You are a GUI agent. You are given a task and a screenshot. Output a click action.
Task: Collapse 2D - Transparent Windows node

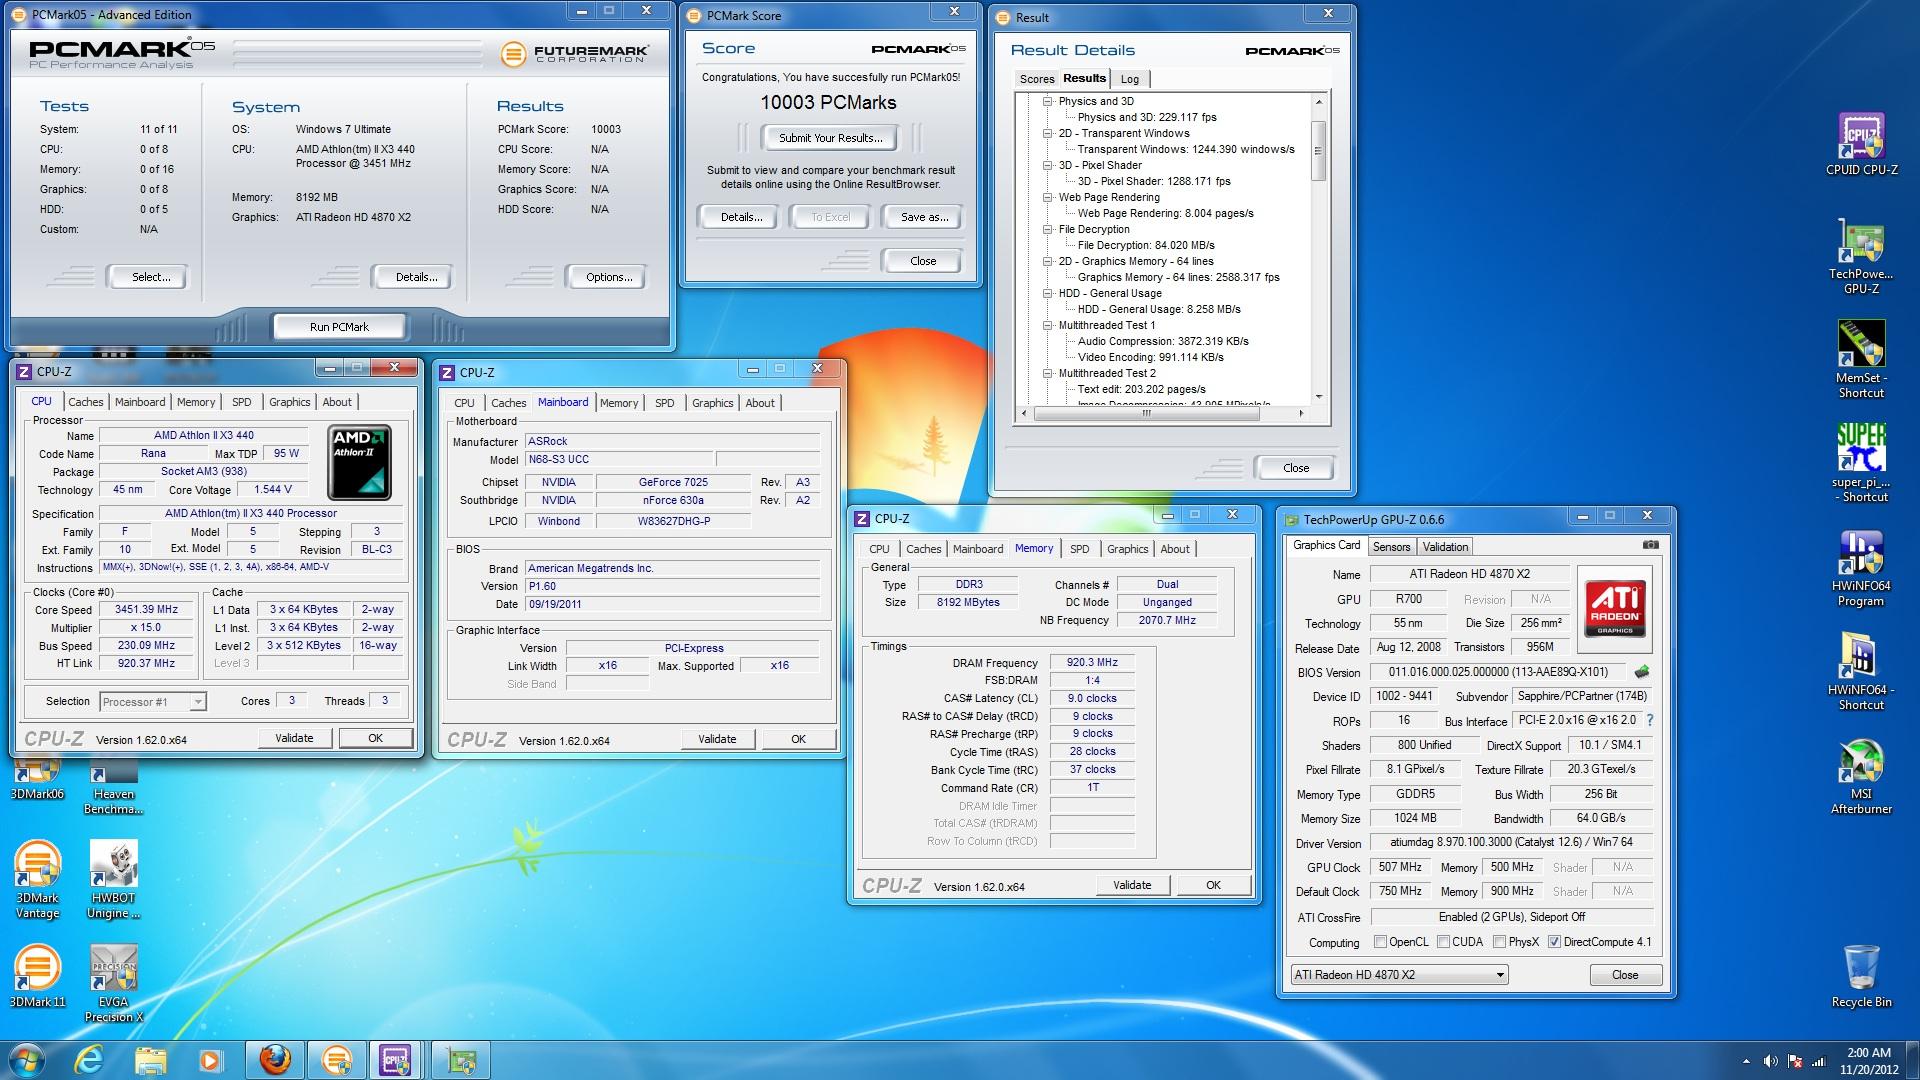click(1048, 133)
